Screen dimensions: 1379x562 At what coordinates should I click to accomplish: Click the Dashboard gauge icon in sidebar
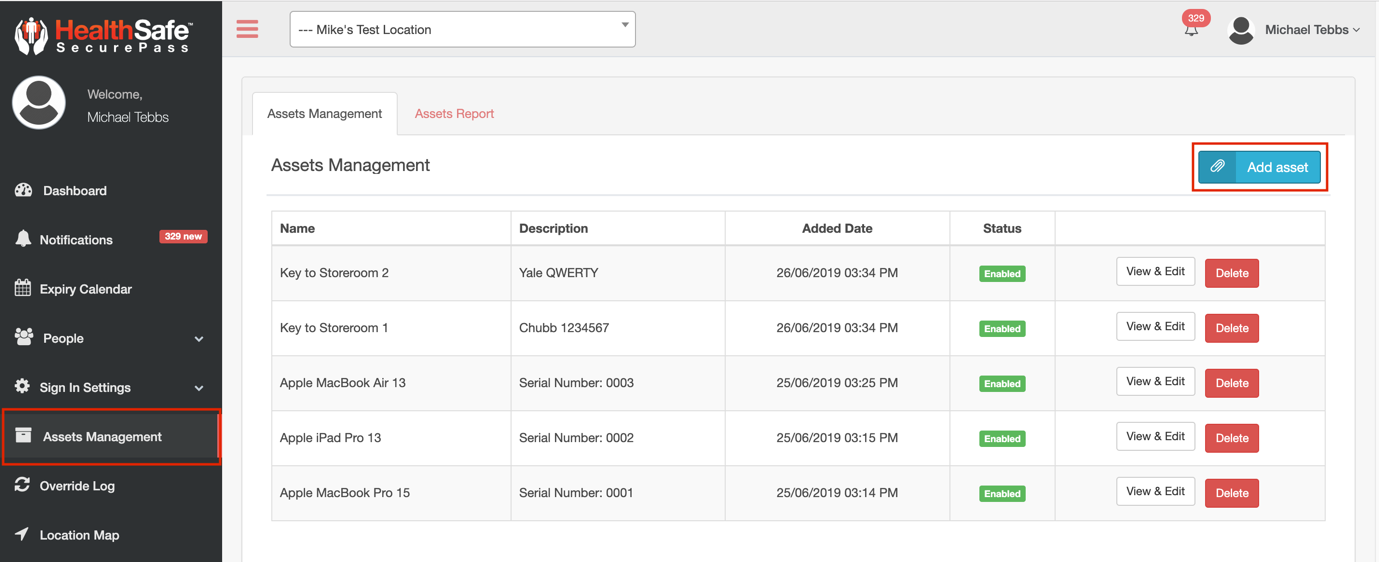23,190
